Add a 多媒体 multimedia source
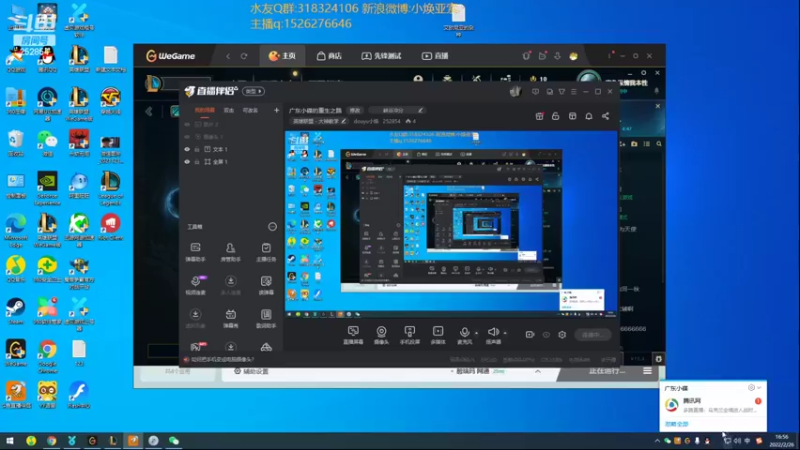Viewport: 800px width, 450px height. coord(438,335)
